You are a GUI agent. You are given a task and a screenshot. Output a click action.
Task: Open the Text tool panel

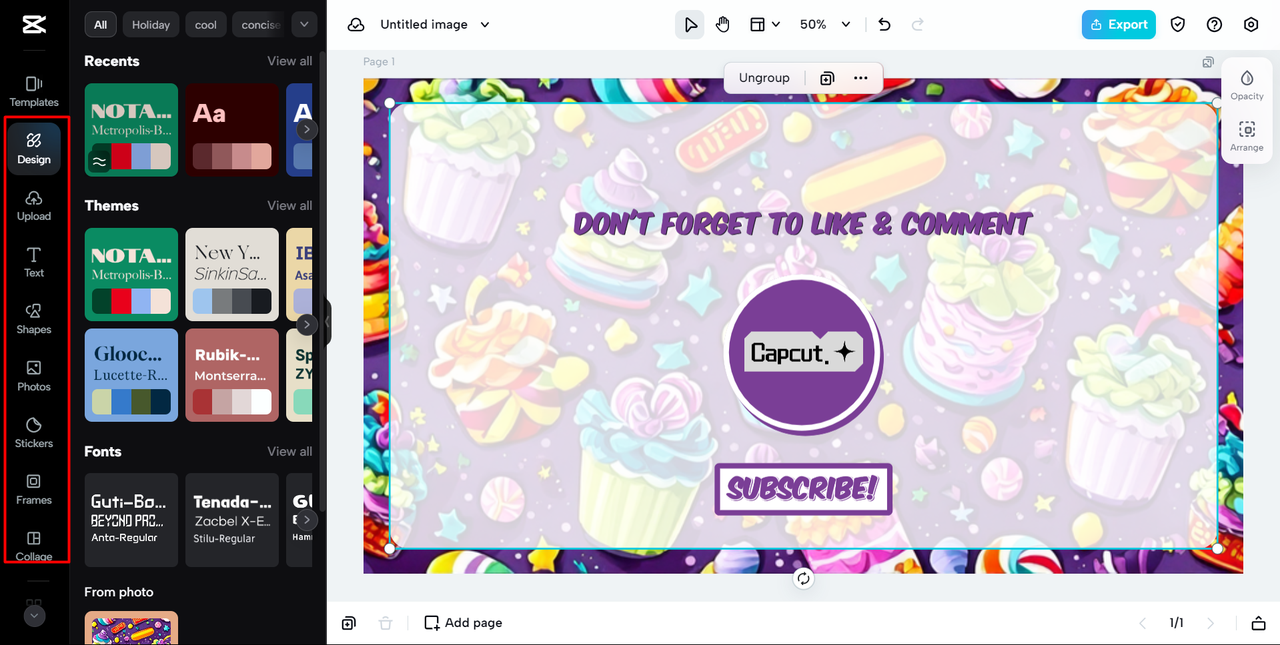click(34, 262)
